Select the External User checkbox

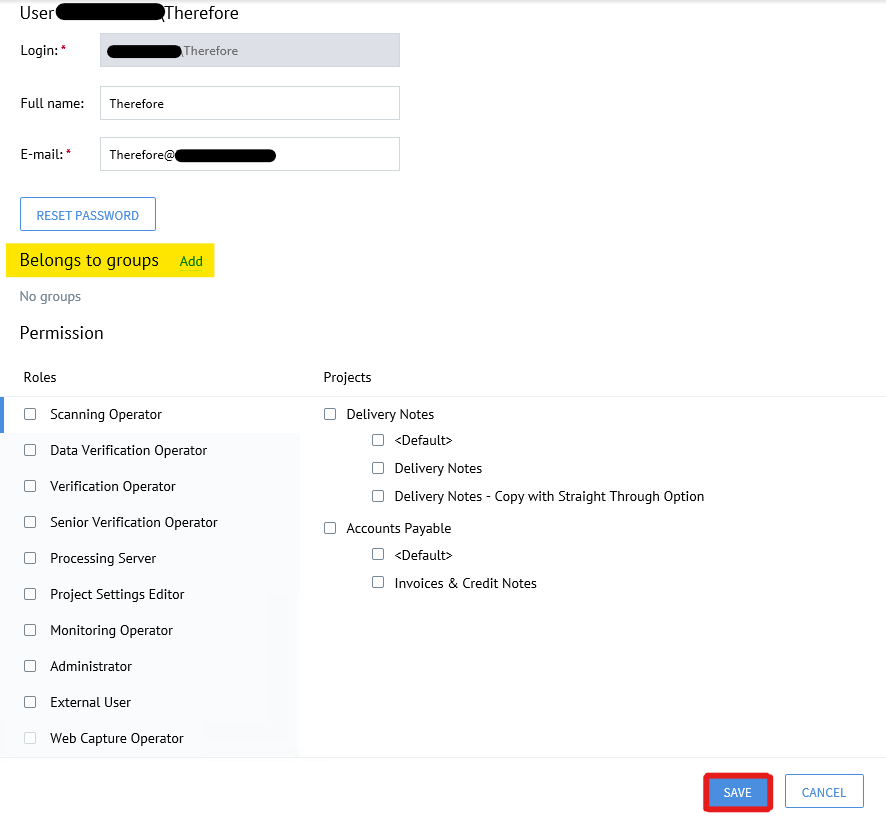(30, 702)
